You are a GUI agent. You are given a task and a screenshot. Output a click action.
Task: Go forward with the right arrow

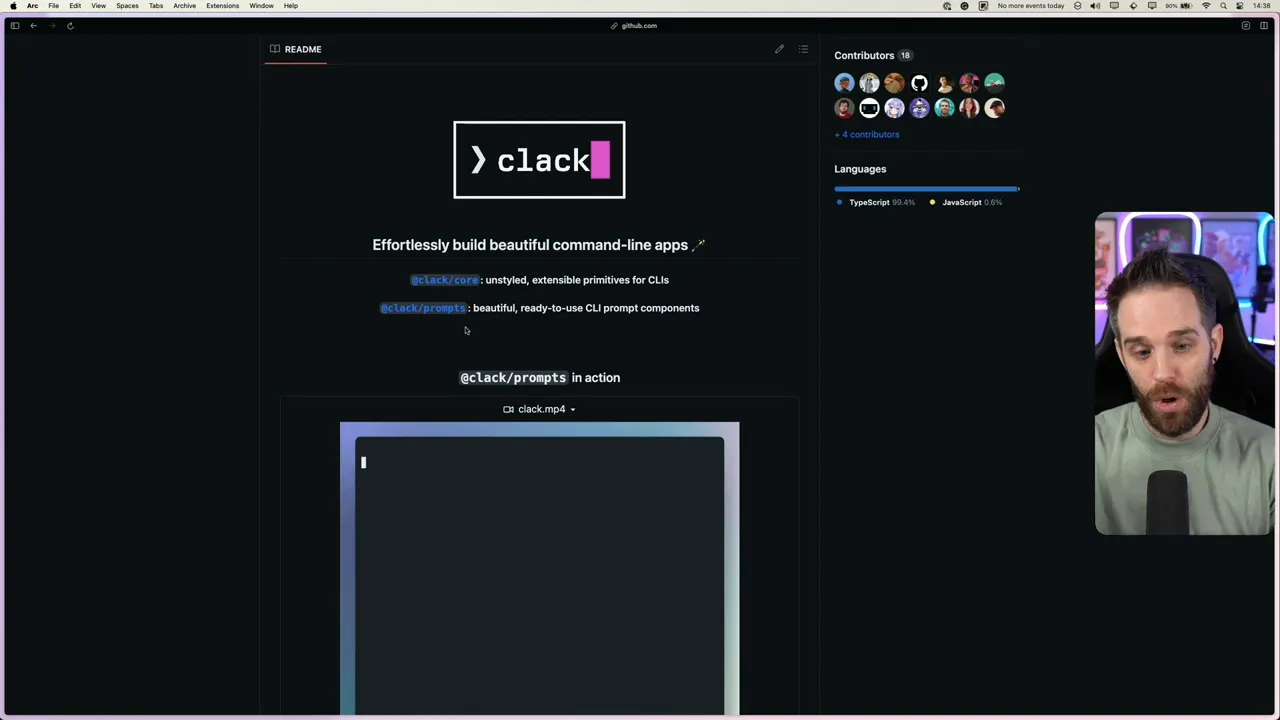52,25
